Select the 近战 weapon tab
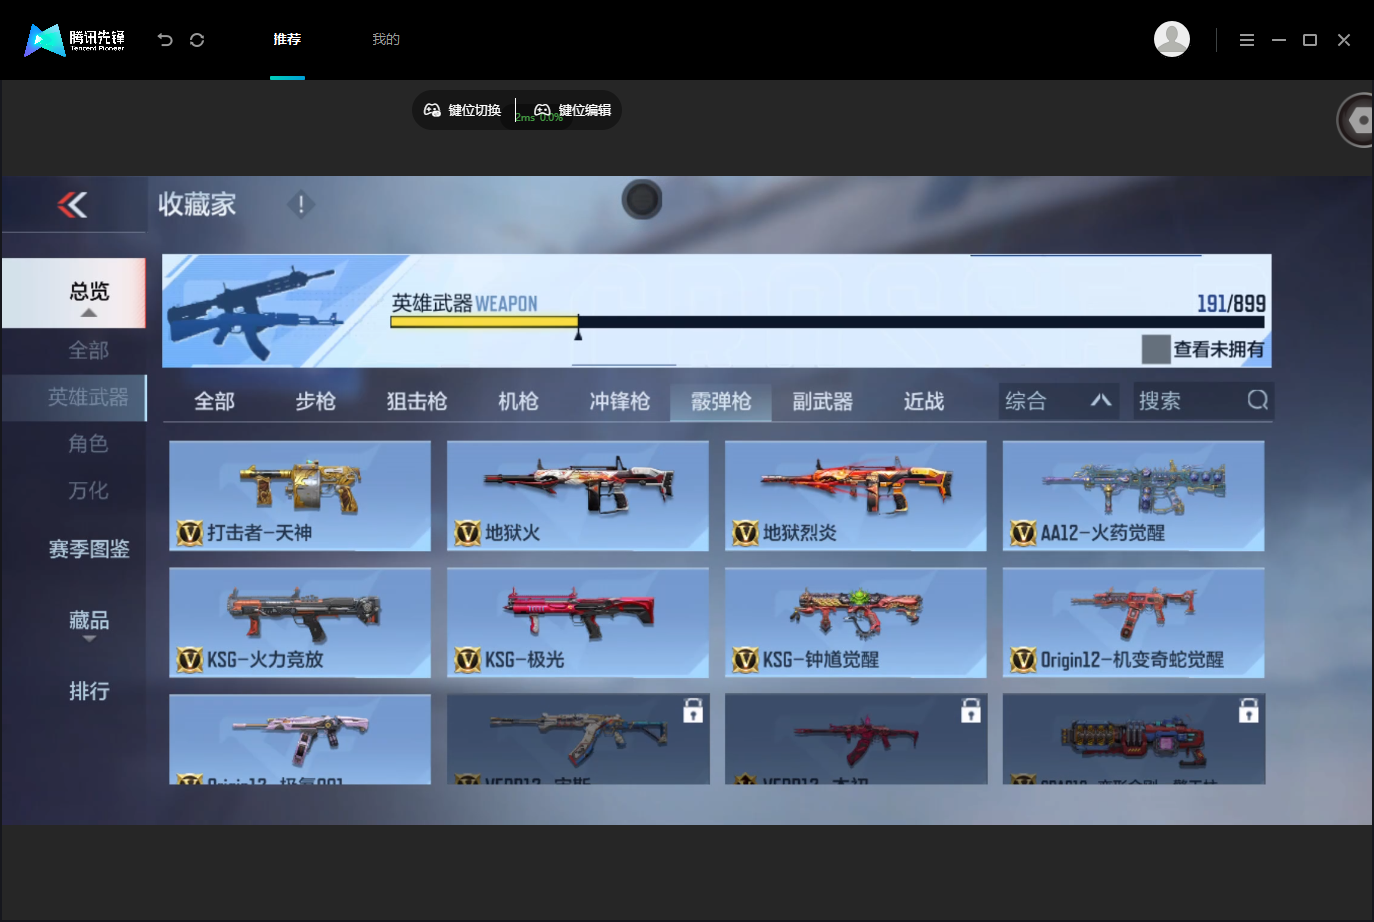1374x922 pixels. [924, 401]
